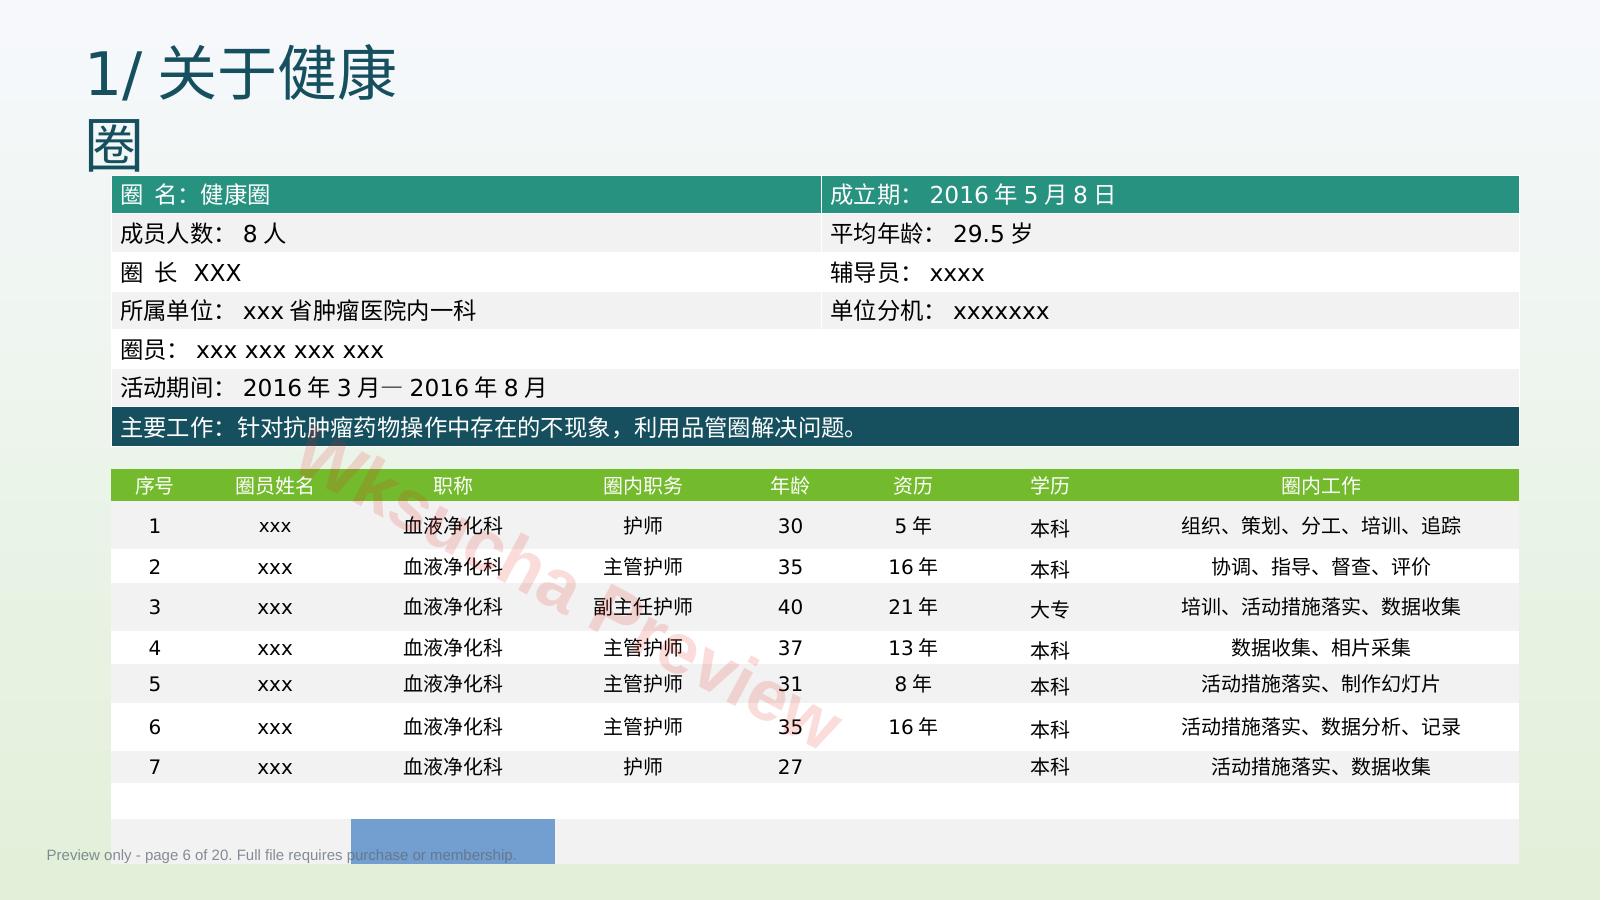Click row number '6' cell

(x=154, y=727)
